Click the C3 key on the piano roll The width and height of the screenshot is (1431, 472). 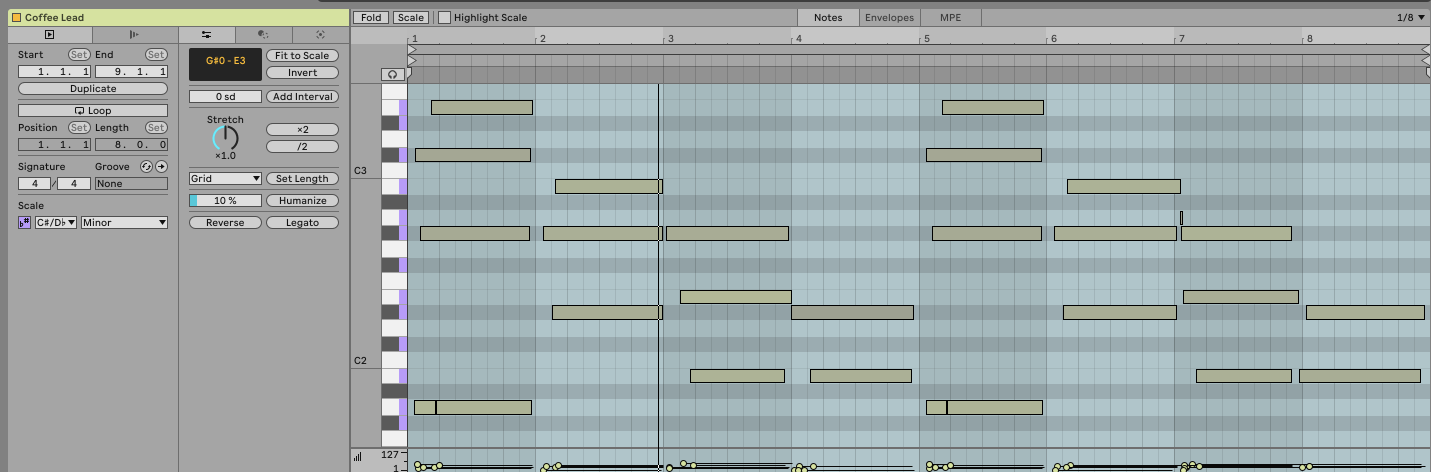392,171
